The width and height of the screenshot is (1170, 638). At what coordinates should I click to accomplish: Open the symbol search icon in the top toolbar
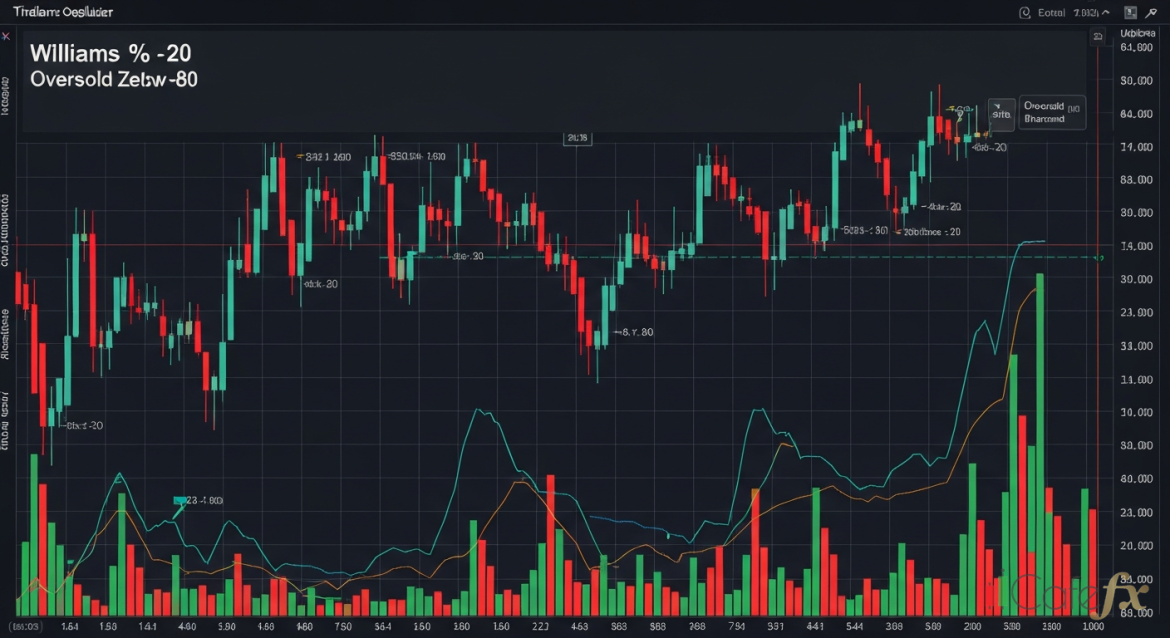coord(1024,12)
